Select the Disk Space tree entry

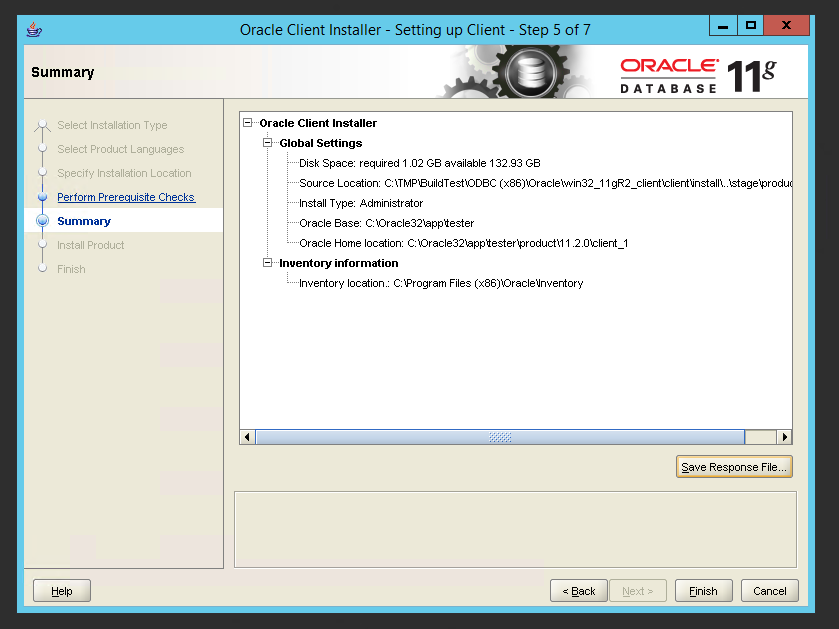pos(419,163)
